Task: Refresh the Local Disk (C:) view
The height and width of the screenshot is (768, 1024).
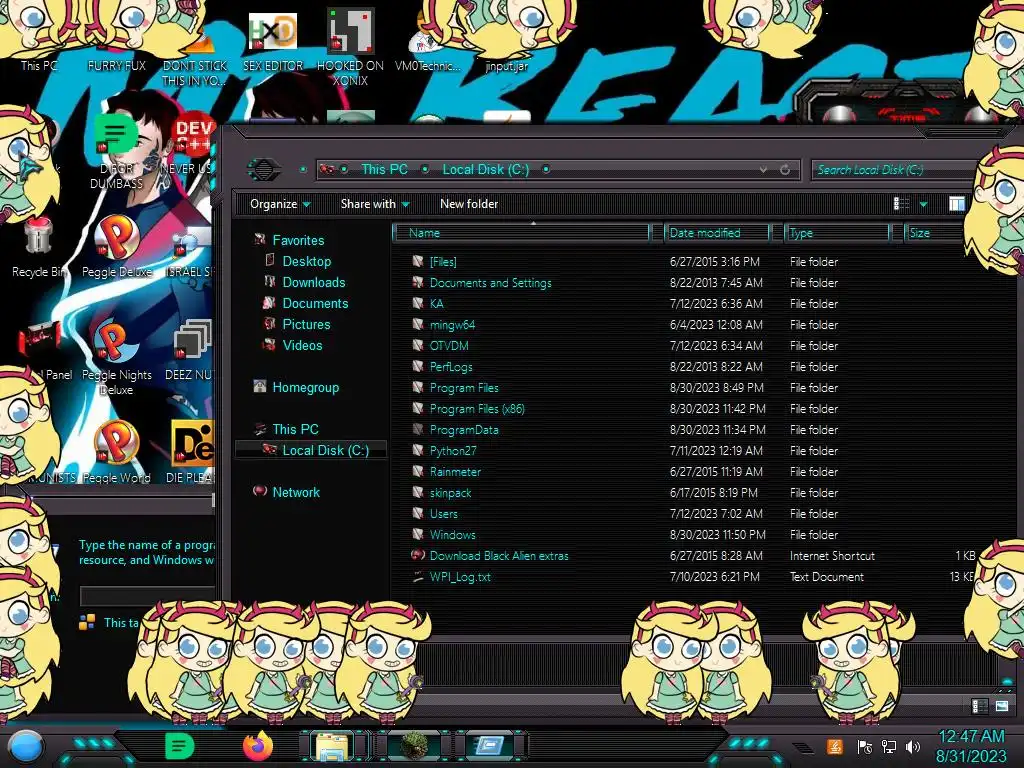Action: click(784, 170)
